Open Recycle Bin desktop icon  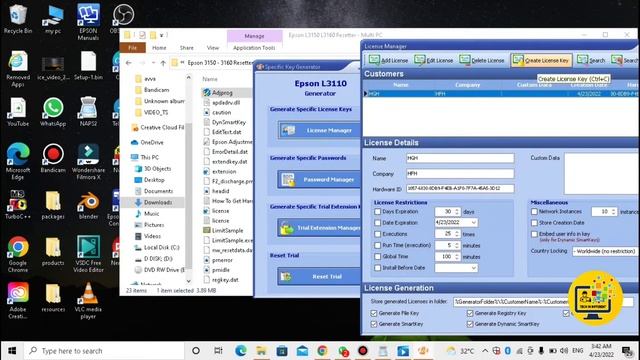point(18,19)
